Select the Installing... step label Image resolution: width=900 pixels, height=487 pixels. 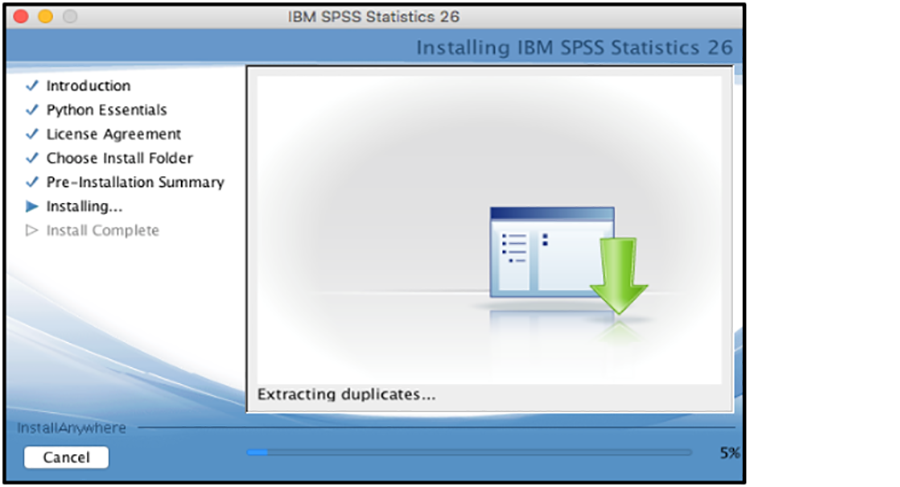pyautogui.click(x=84, y=206)
